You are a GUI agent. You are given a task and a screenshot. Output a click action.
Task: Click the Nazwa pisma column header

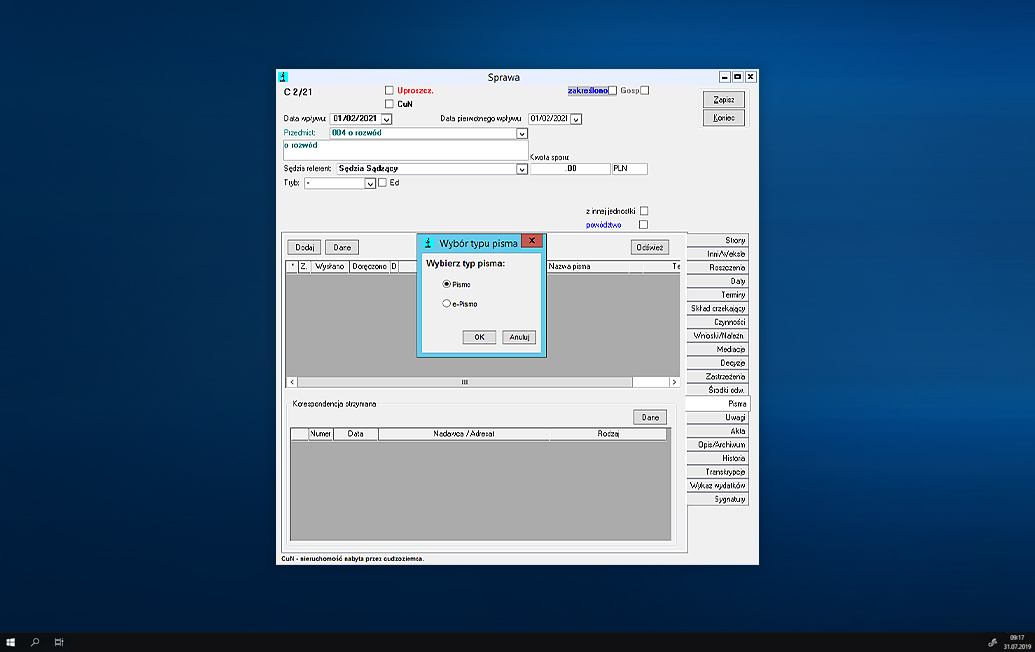(x=587, y=267)
